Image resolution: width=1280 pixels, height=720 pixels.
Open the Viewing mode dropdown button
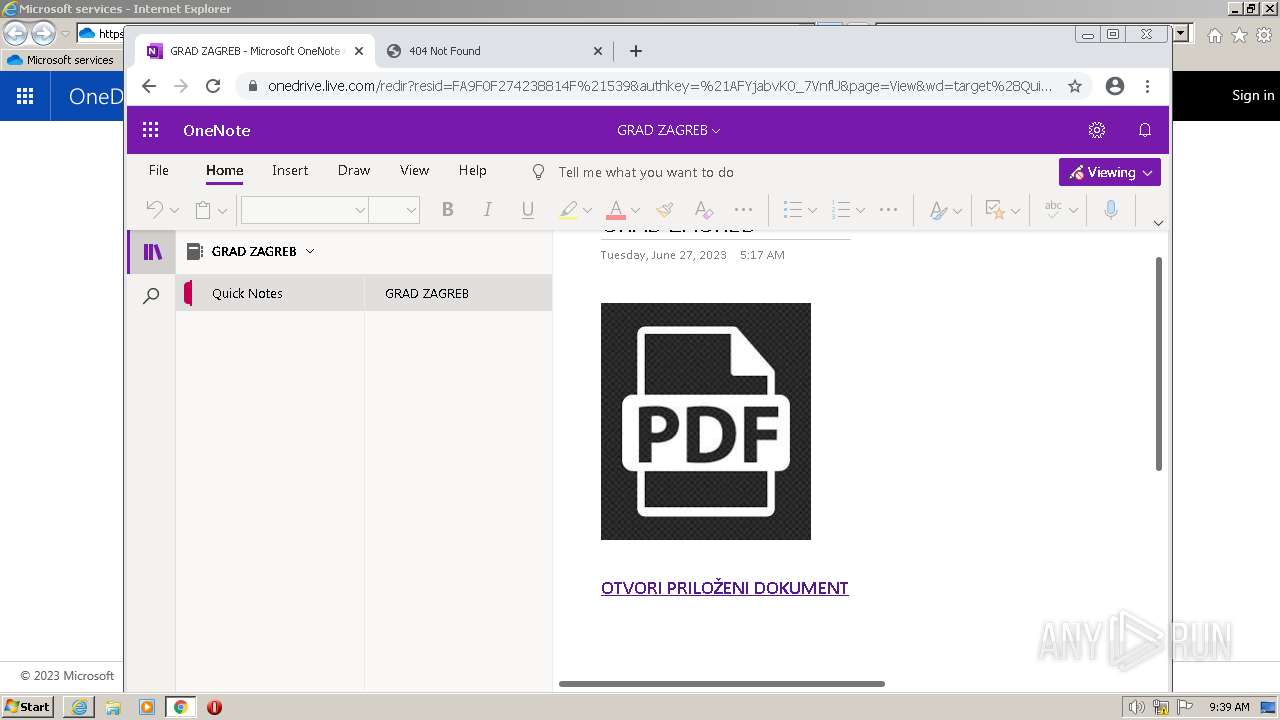[x=1110, y=172]
